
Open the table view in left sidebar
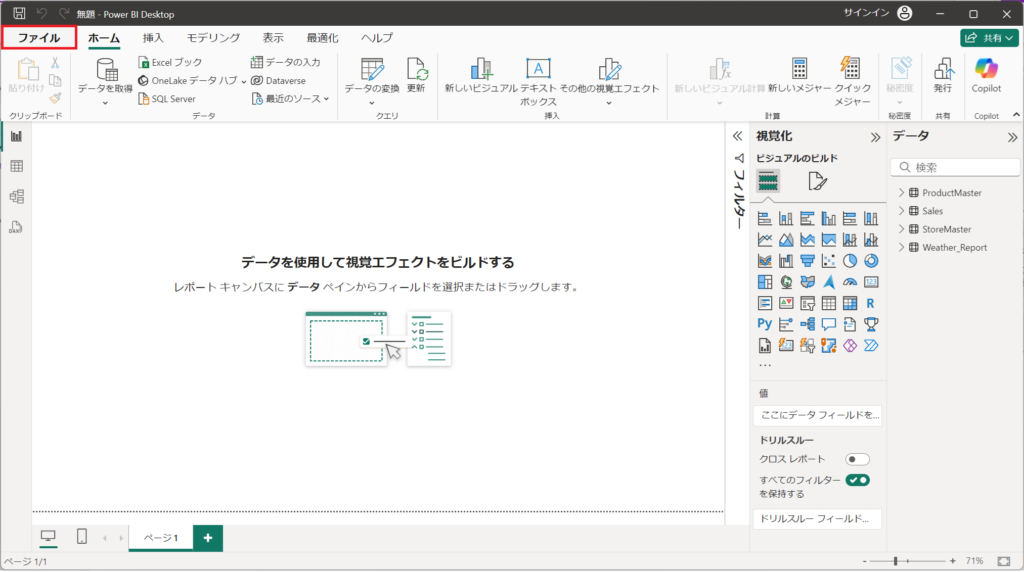point(16,167)
